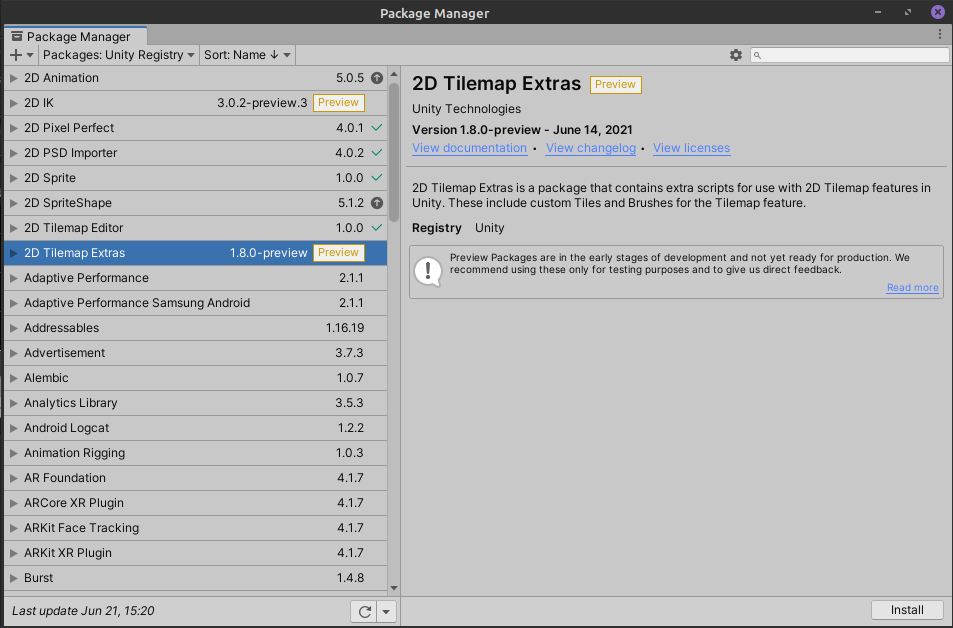The width and height of the screenshot is (953, 628).
Task: Expand the 2D SpriteShape package entry
Action: click(x=13, y=203)
